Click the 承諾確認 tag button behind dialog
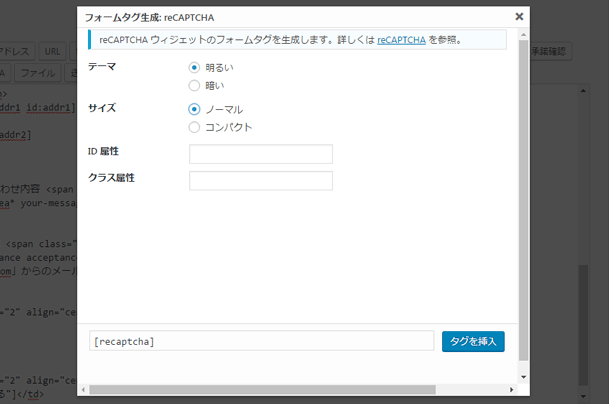 [x=551, y=51]
